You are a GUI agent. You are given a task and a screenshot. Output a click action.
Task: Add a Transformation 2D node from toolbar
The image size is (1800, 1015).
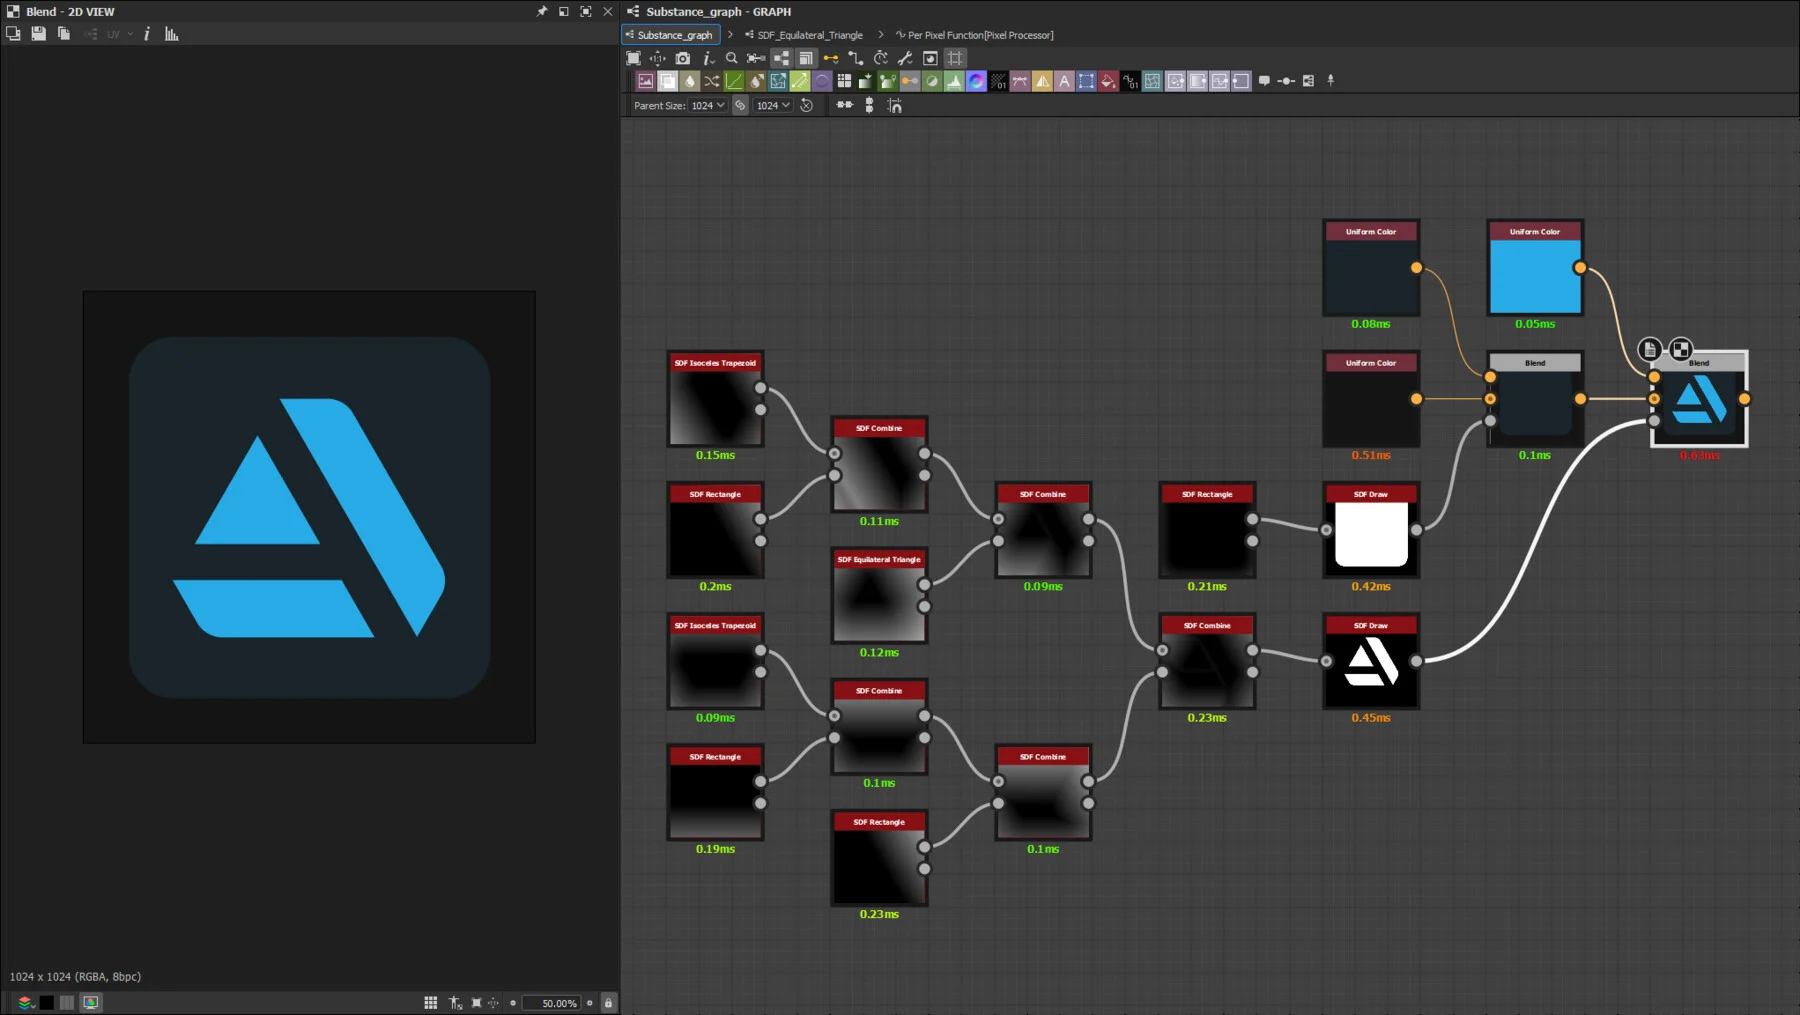(x=1086, y=81)
